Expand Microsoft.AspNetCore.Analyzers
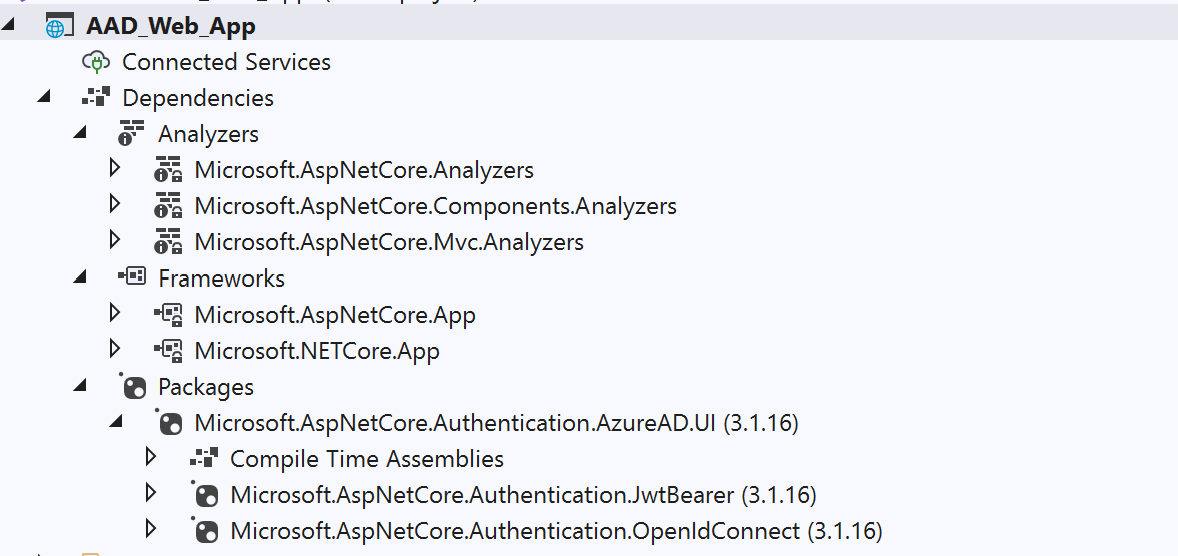 115,168
